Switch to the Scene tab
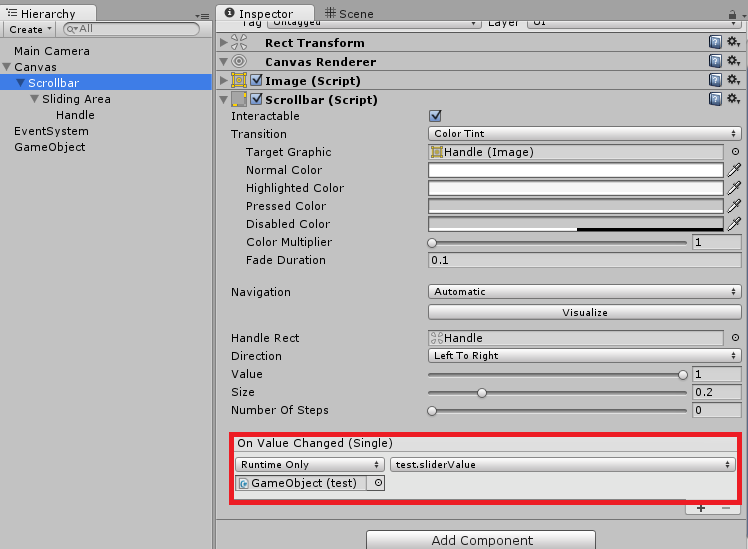The image size is (748, 549). click(x=349, y=14)
